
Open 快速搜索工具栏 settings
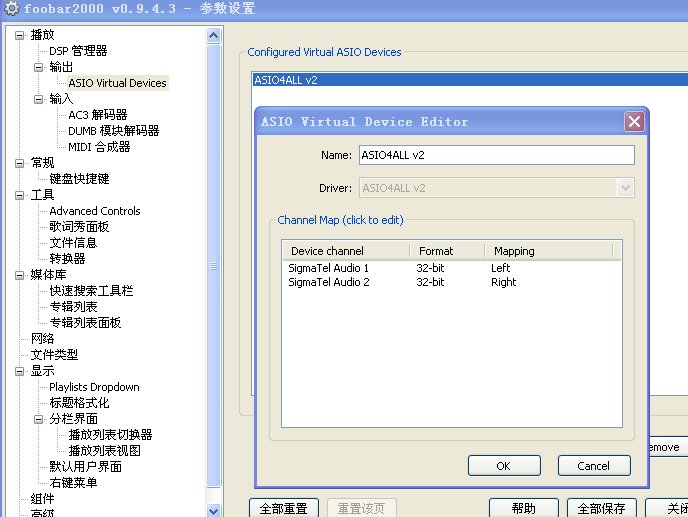click(91, 291)
